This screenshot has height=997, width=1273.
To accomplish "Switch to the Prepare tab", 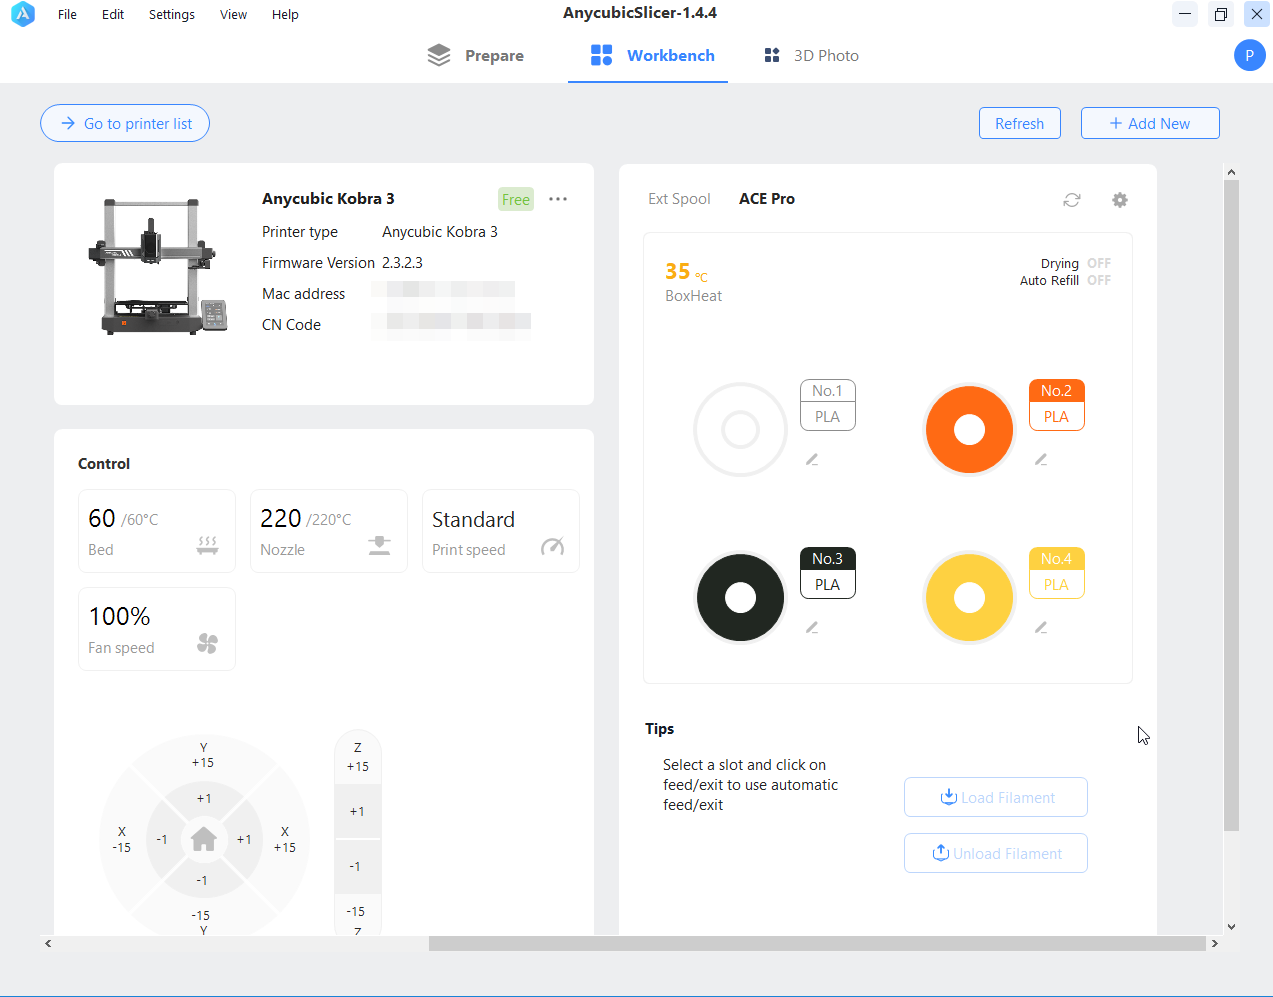I will click(475, 56).
